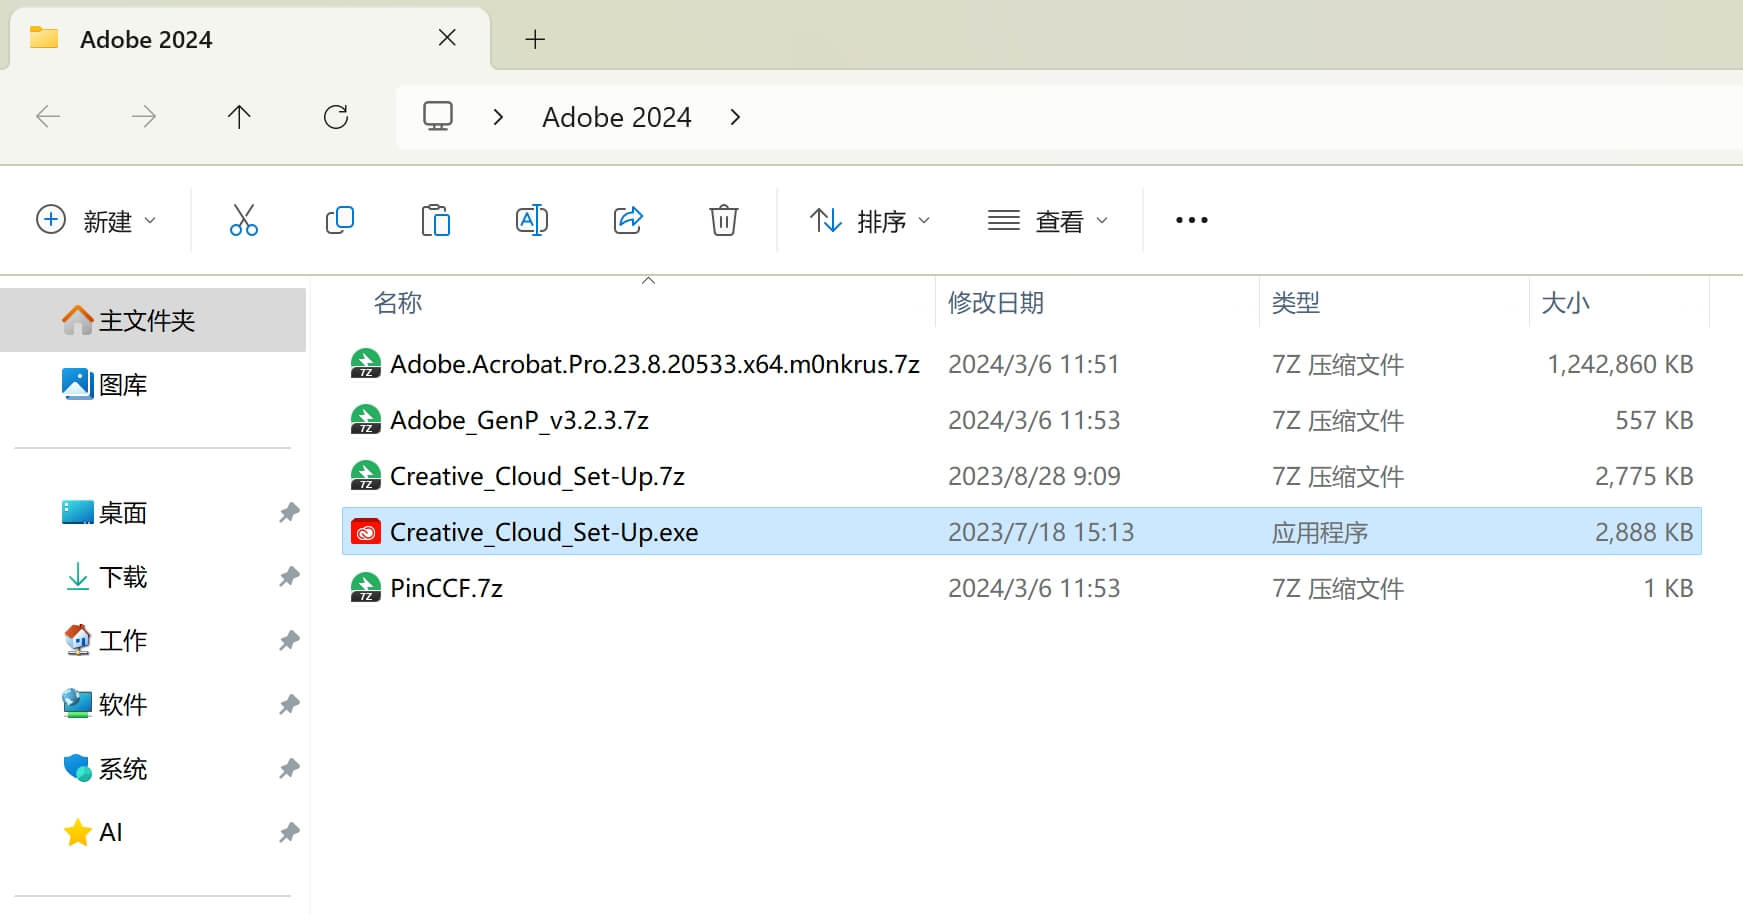Click the pin icon next to 工作
The image size is (1743, 915).
pyautogui.click(x=289, y=641)
